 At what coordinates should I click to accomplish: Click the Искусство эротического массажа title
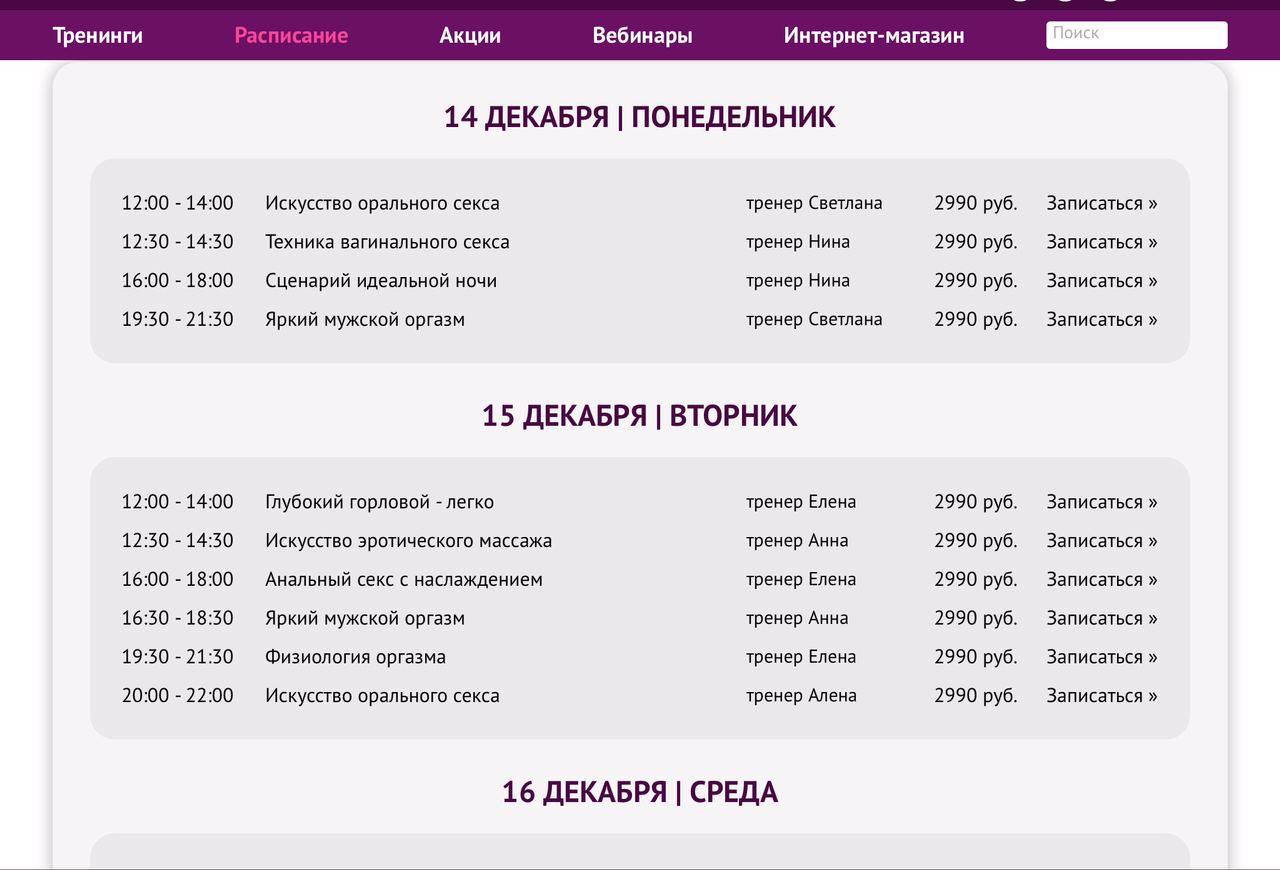click(408, 541)
